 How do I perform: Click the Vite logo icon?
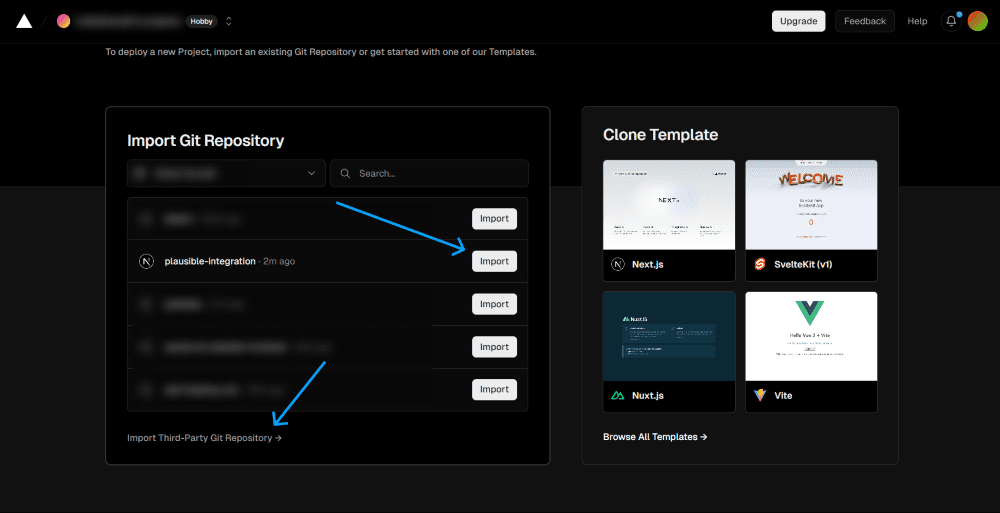760,396
